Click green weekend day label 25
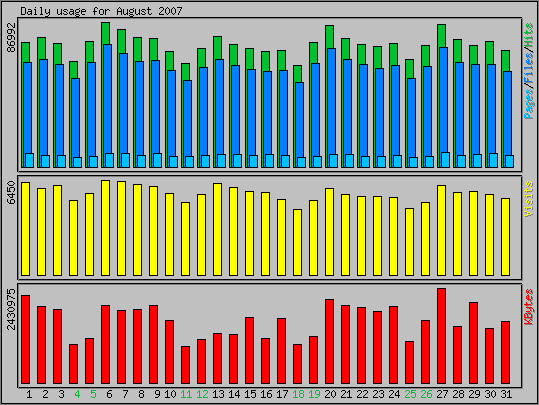Viewport: 539px width, 405px height. 410,394
